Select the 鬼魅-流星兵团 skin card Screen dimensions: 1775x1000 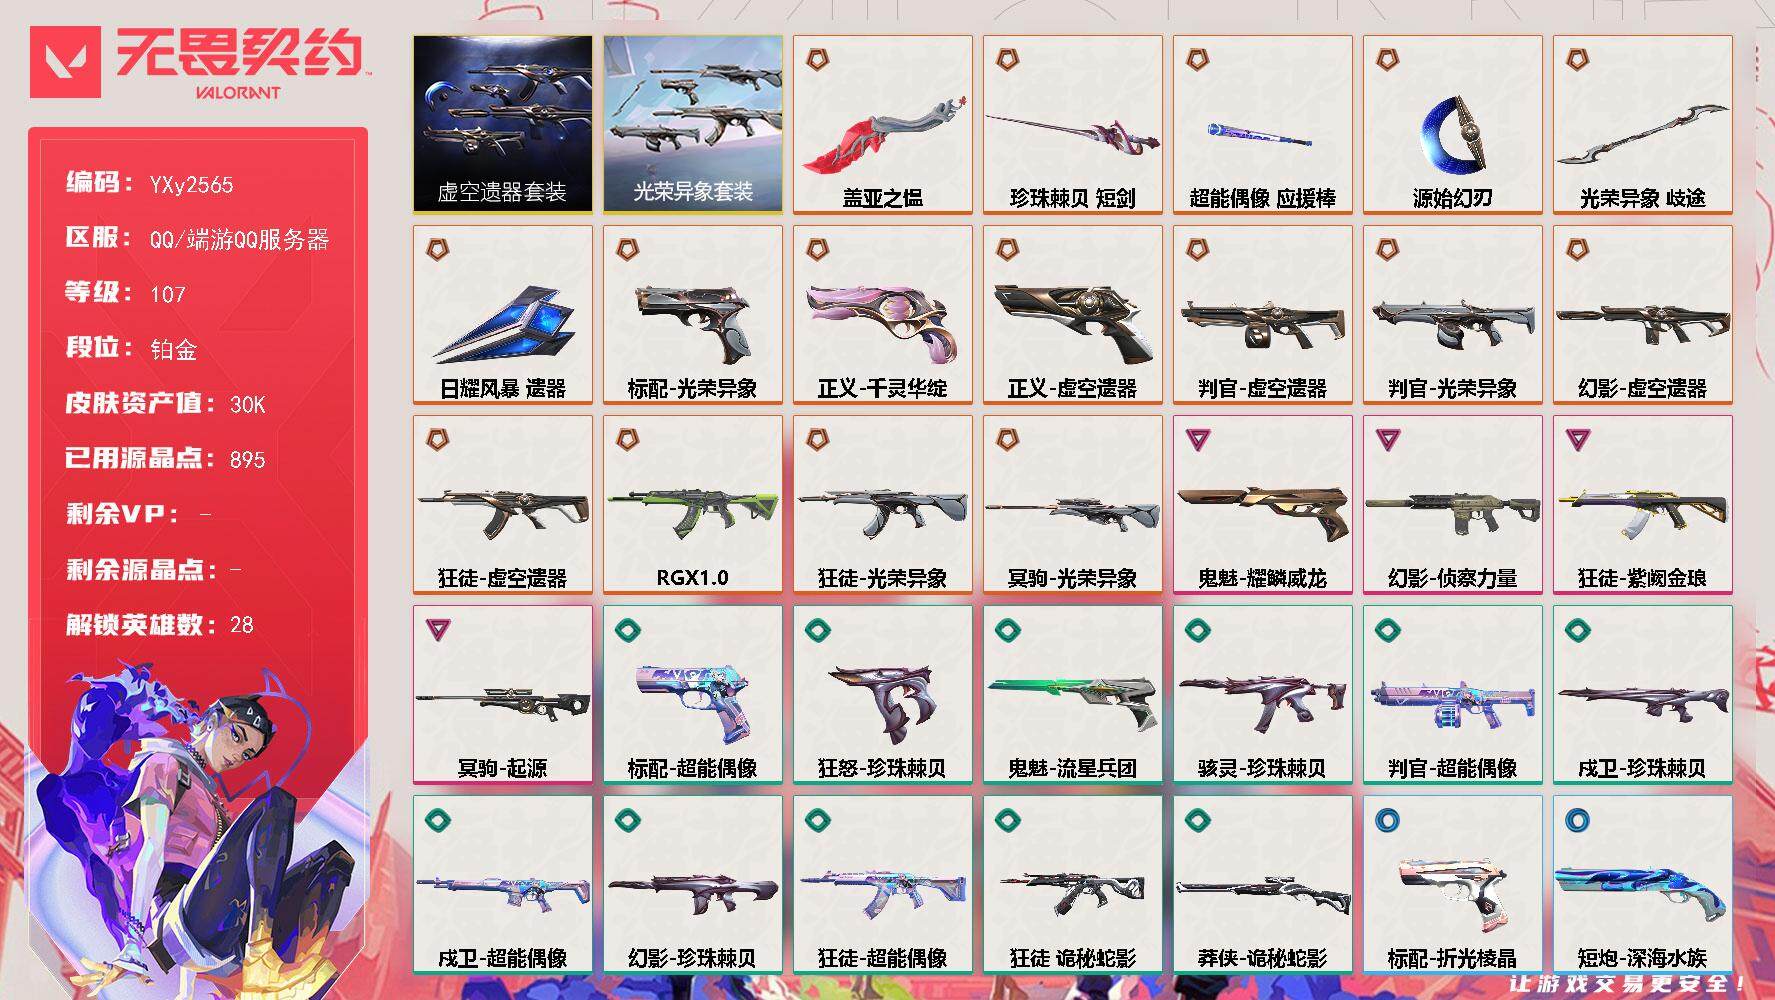click(1072, 694)
